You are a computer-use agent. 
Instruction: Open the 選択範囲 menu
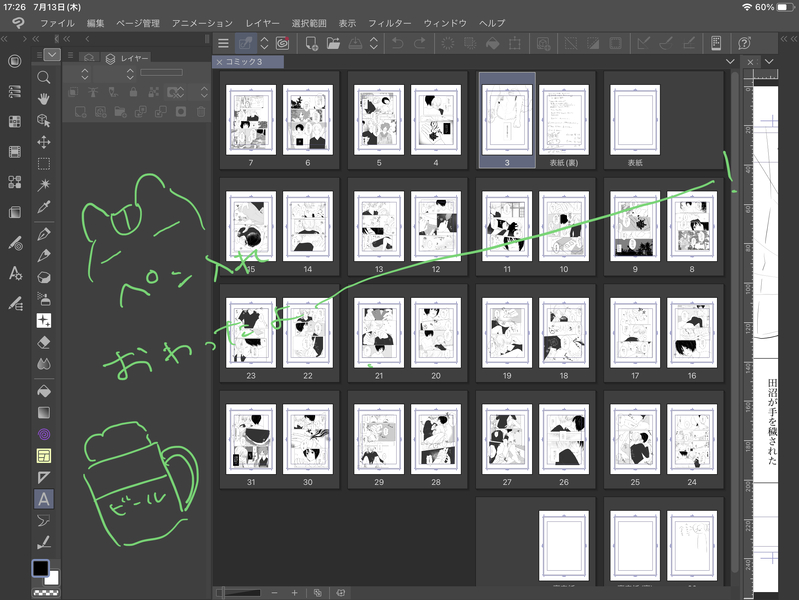tap(309, 23)
